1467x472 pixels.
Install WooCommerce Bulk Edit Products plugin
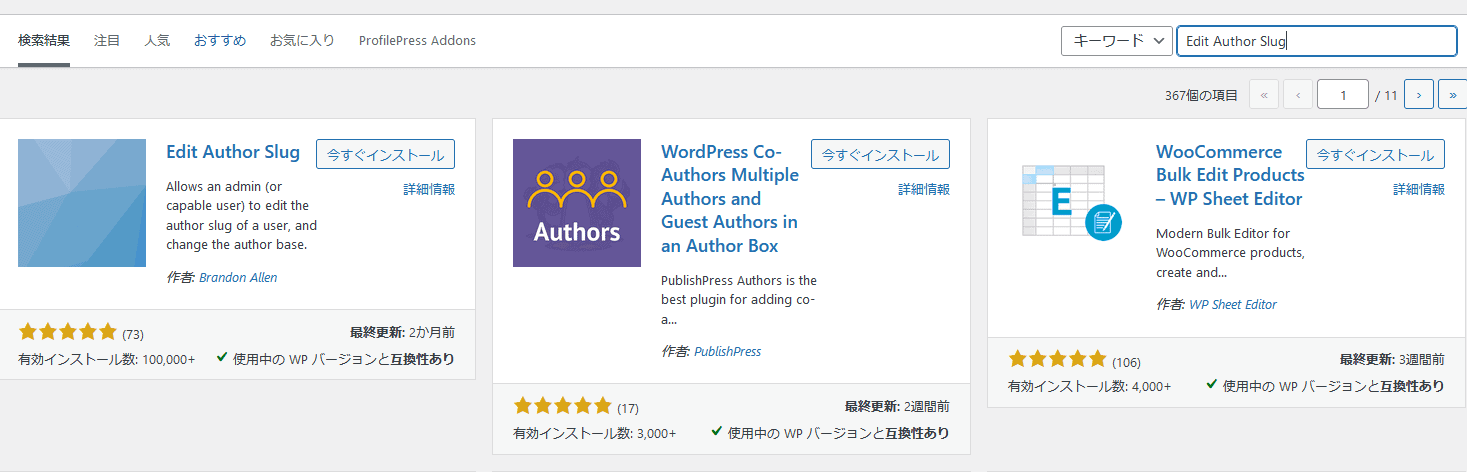pos(1375,154)
